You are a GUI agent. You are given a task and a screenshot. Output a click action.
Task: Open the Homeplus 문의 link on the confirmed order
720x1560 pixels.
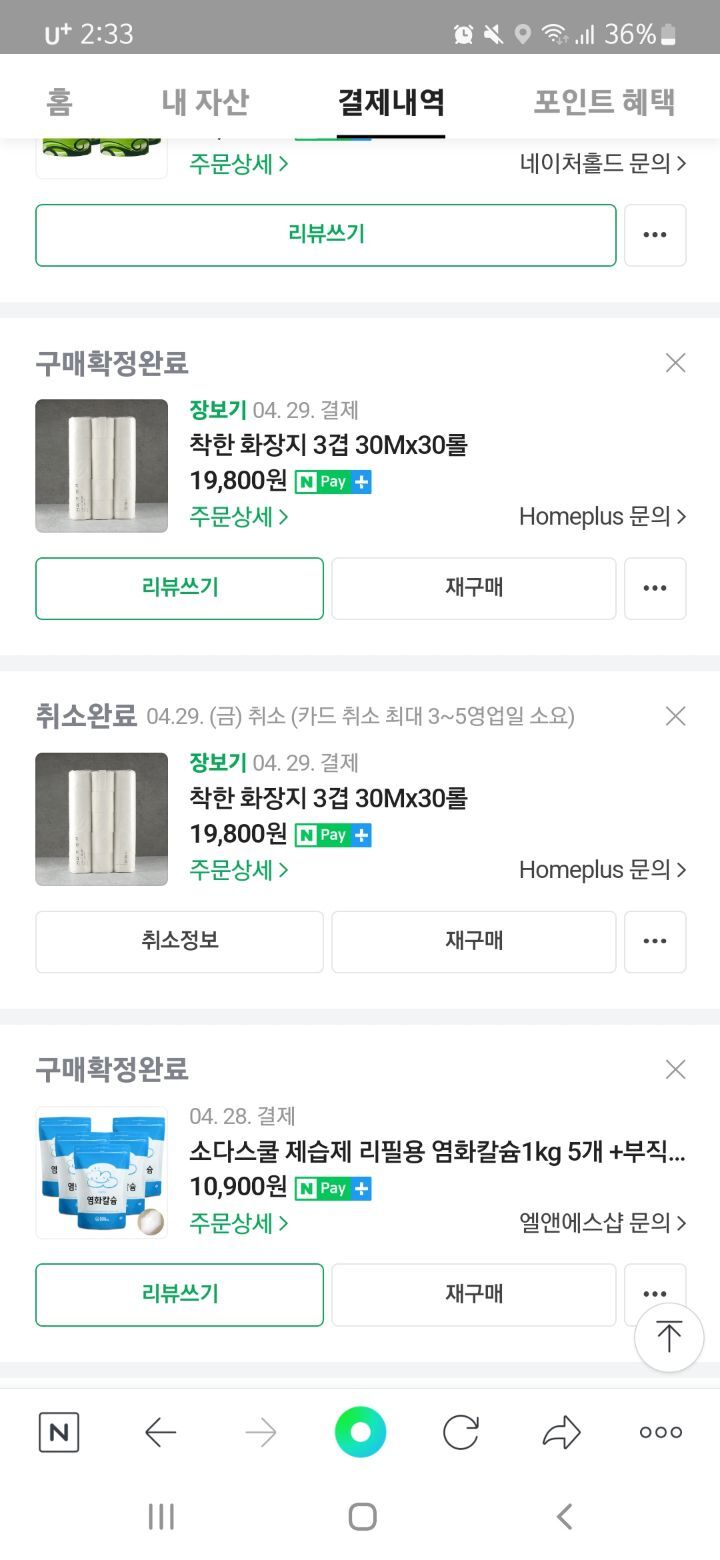click(x=602, y=517)
